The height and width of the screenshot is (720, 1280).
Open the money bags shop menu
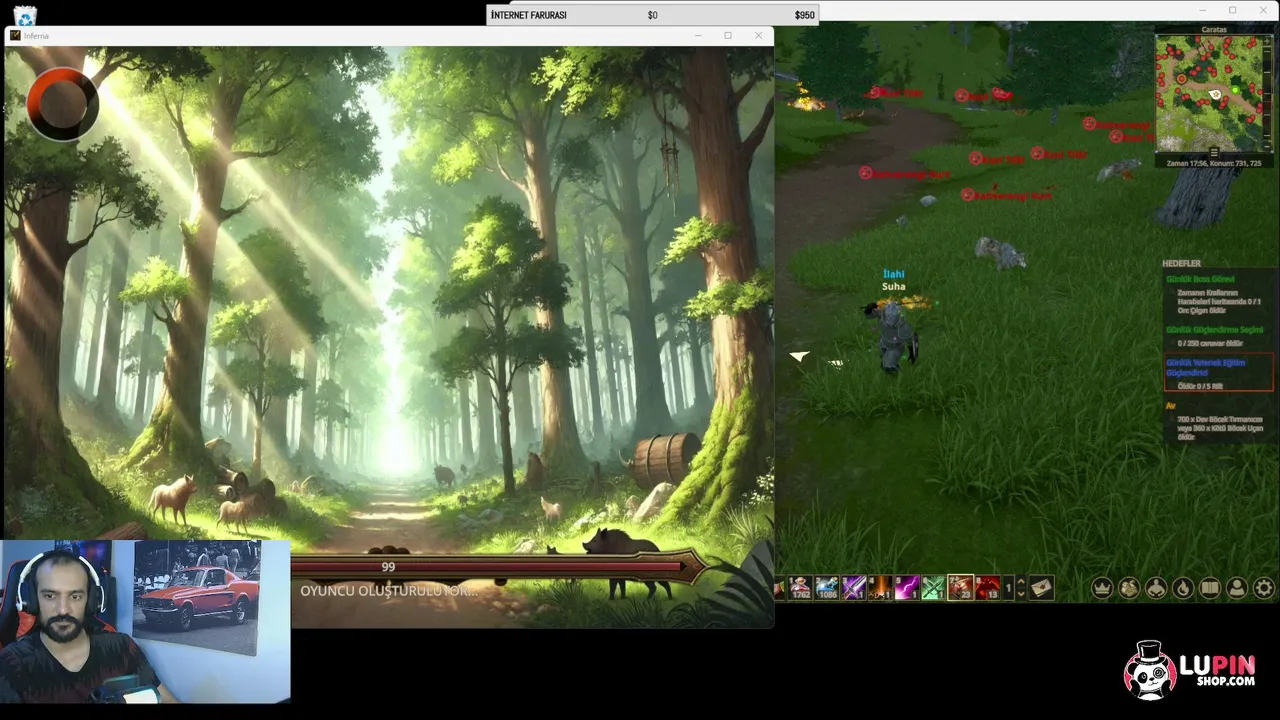coord(1129,588)
